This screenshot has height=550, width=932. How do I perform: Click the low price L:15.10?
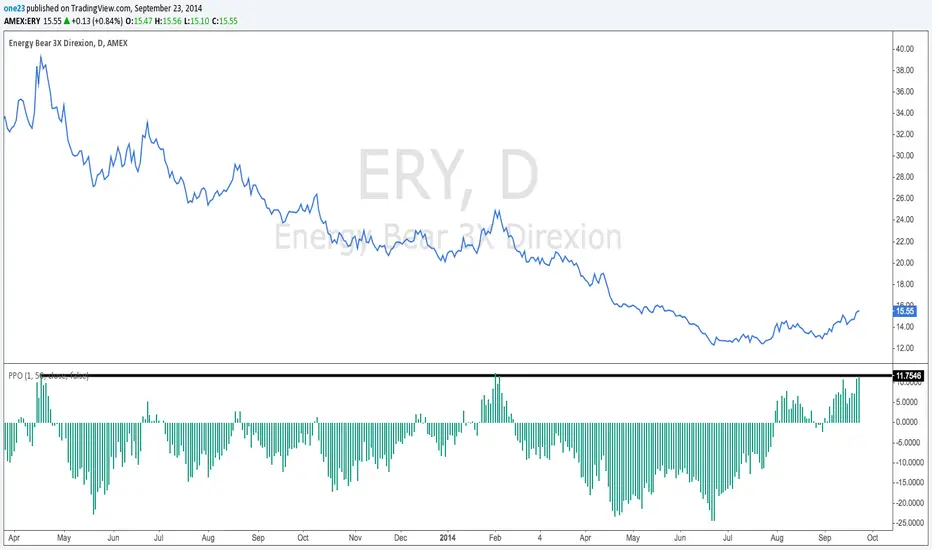click(196, 21)
